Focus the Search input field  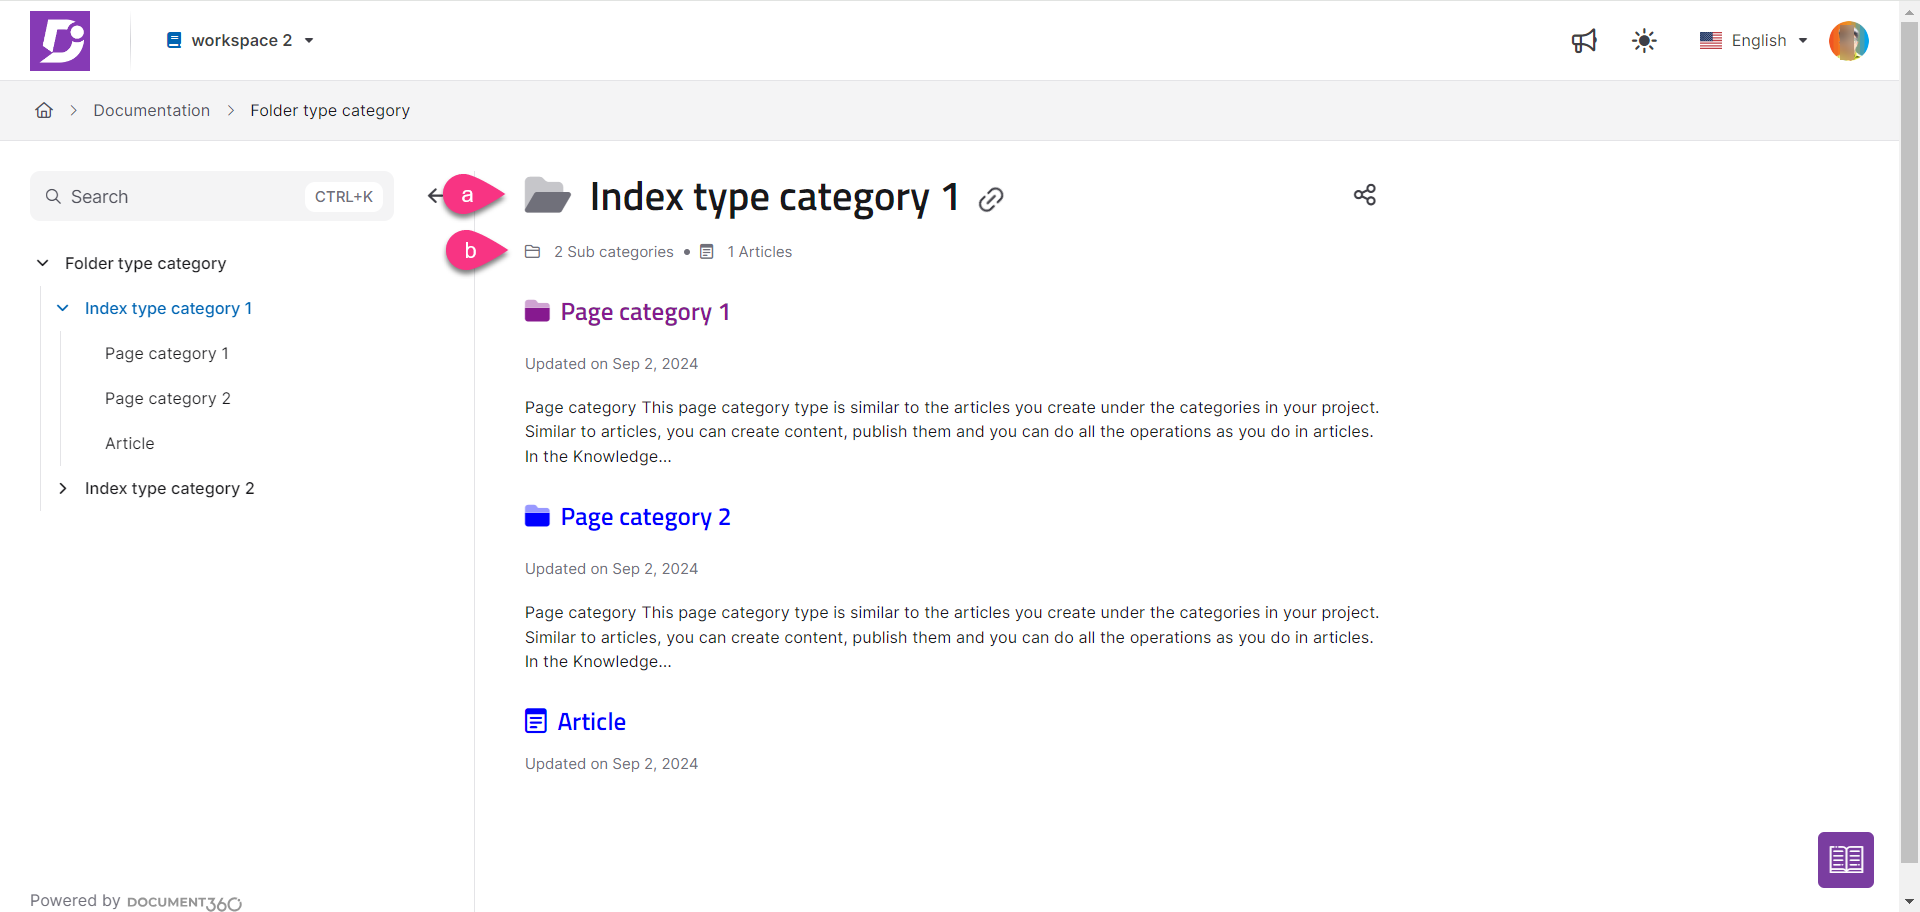(212, 196)
